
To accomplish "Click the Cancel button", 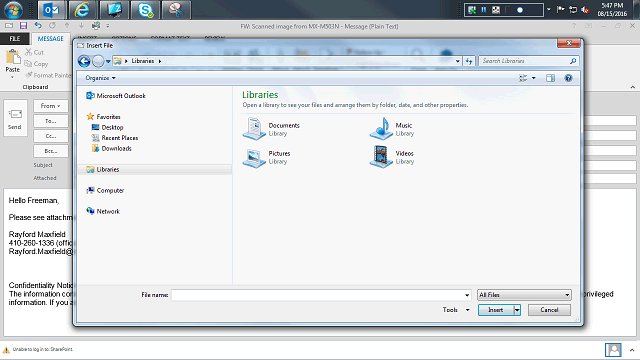I will [549, 310].
